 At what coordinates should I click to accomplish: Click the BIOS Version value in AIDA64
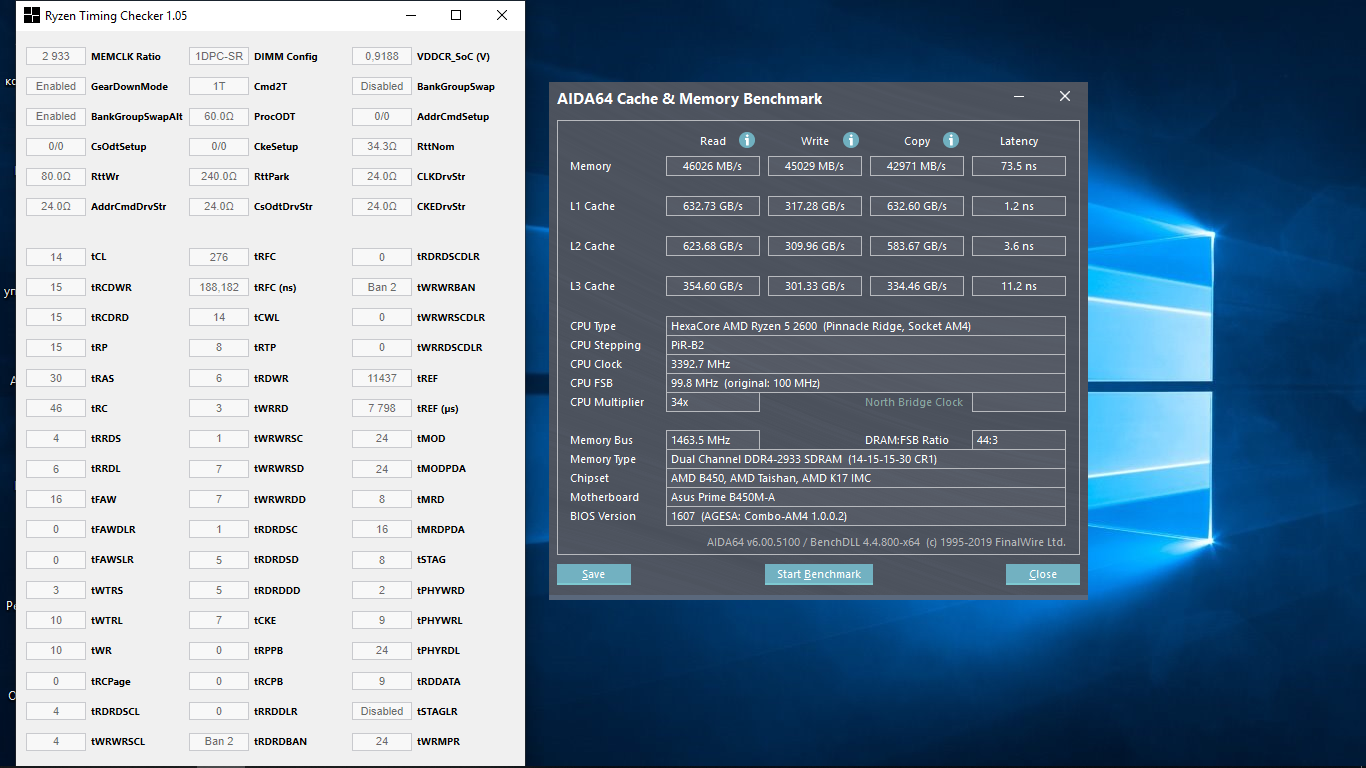click(866, 516)
